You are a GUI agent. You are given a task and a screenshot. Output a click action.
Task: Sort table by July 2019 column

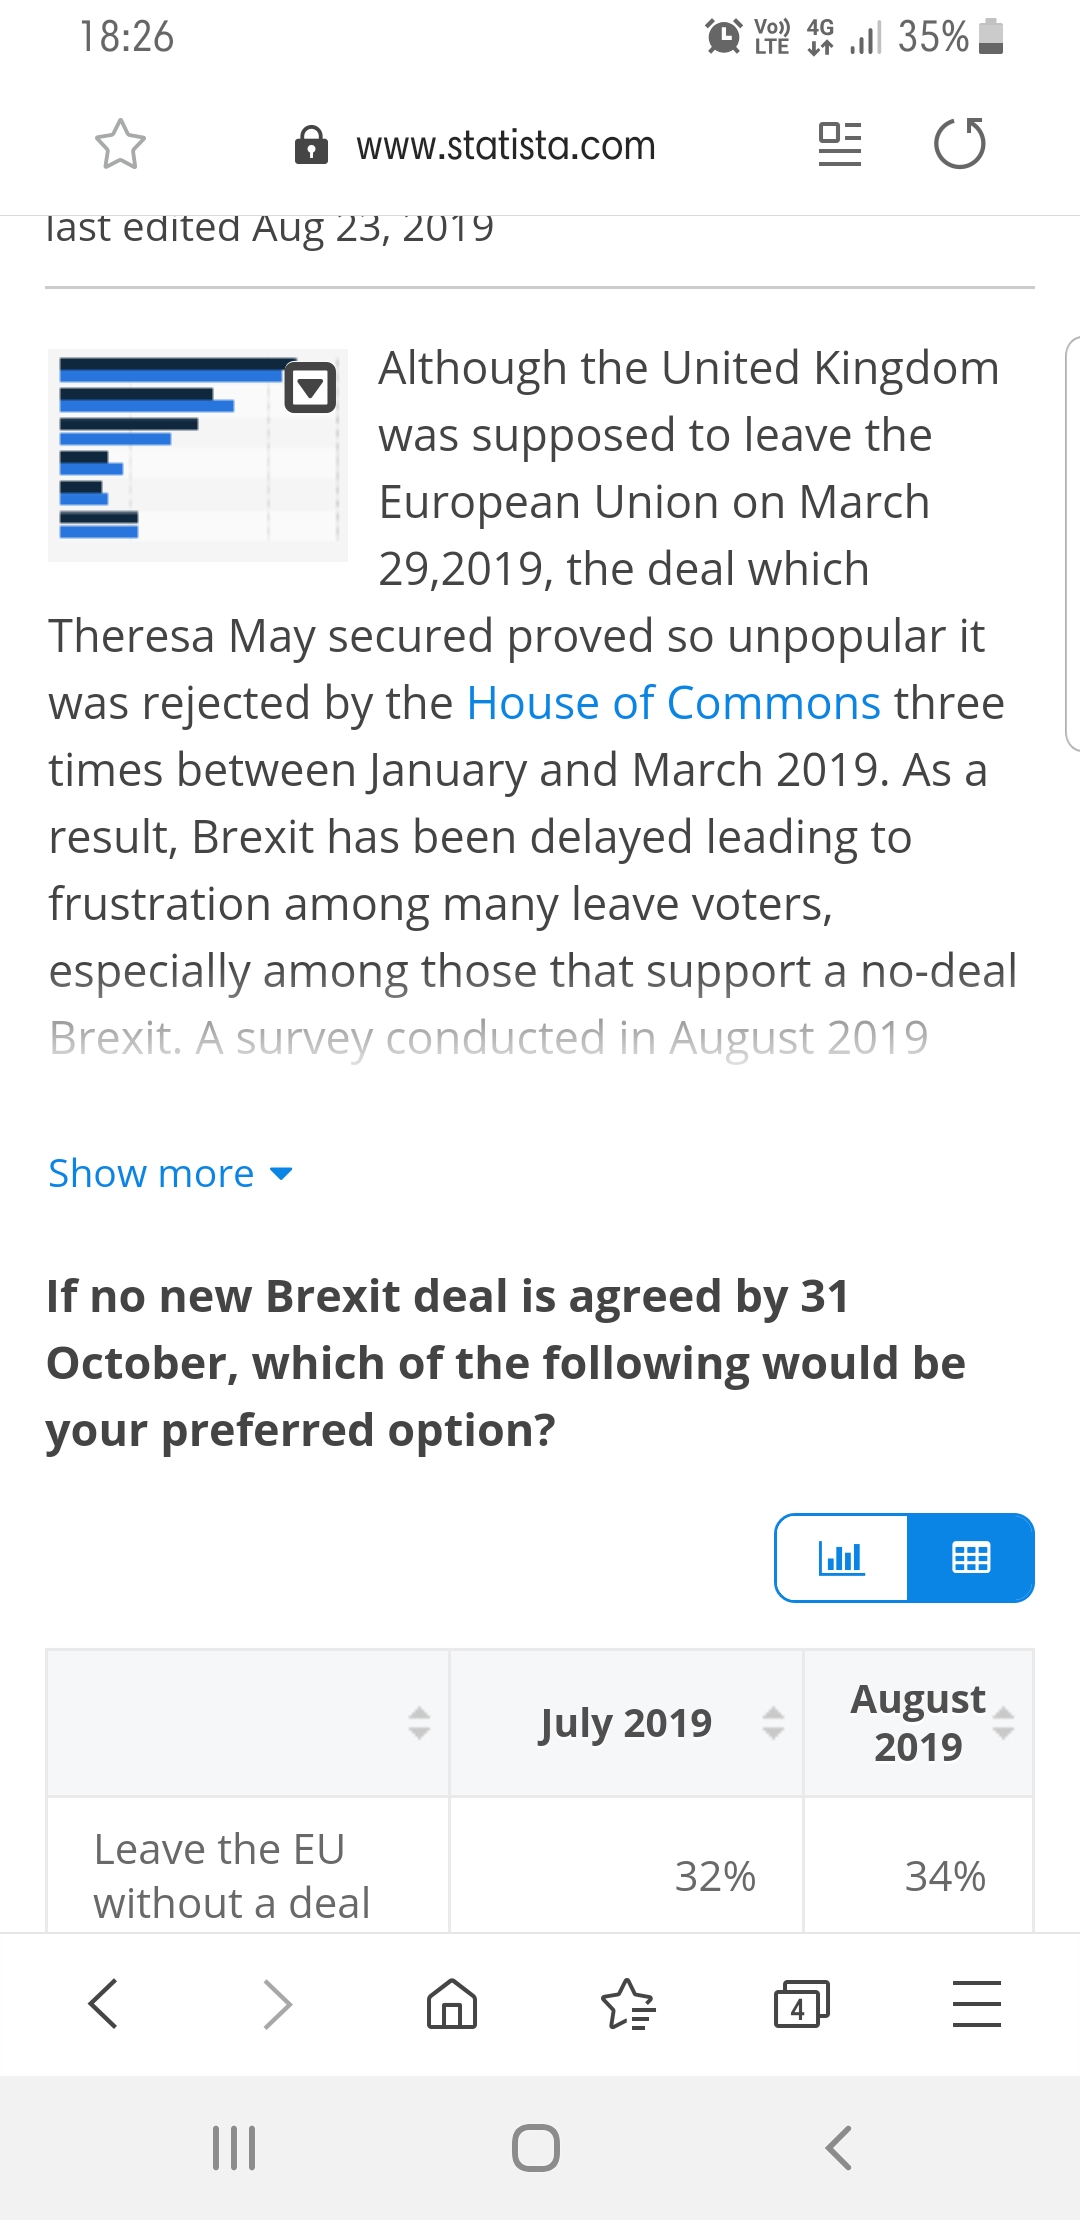pos(773,1723)
